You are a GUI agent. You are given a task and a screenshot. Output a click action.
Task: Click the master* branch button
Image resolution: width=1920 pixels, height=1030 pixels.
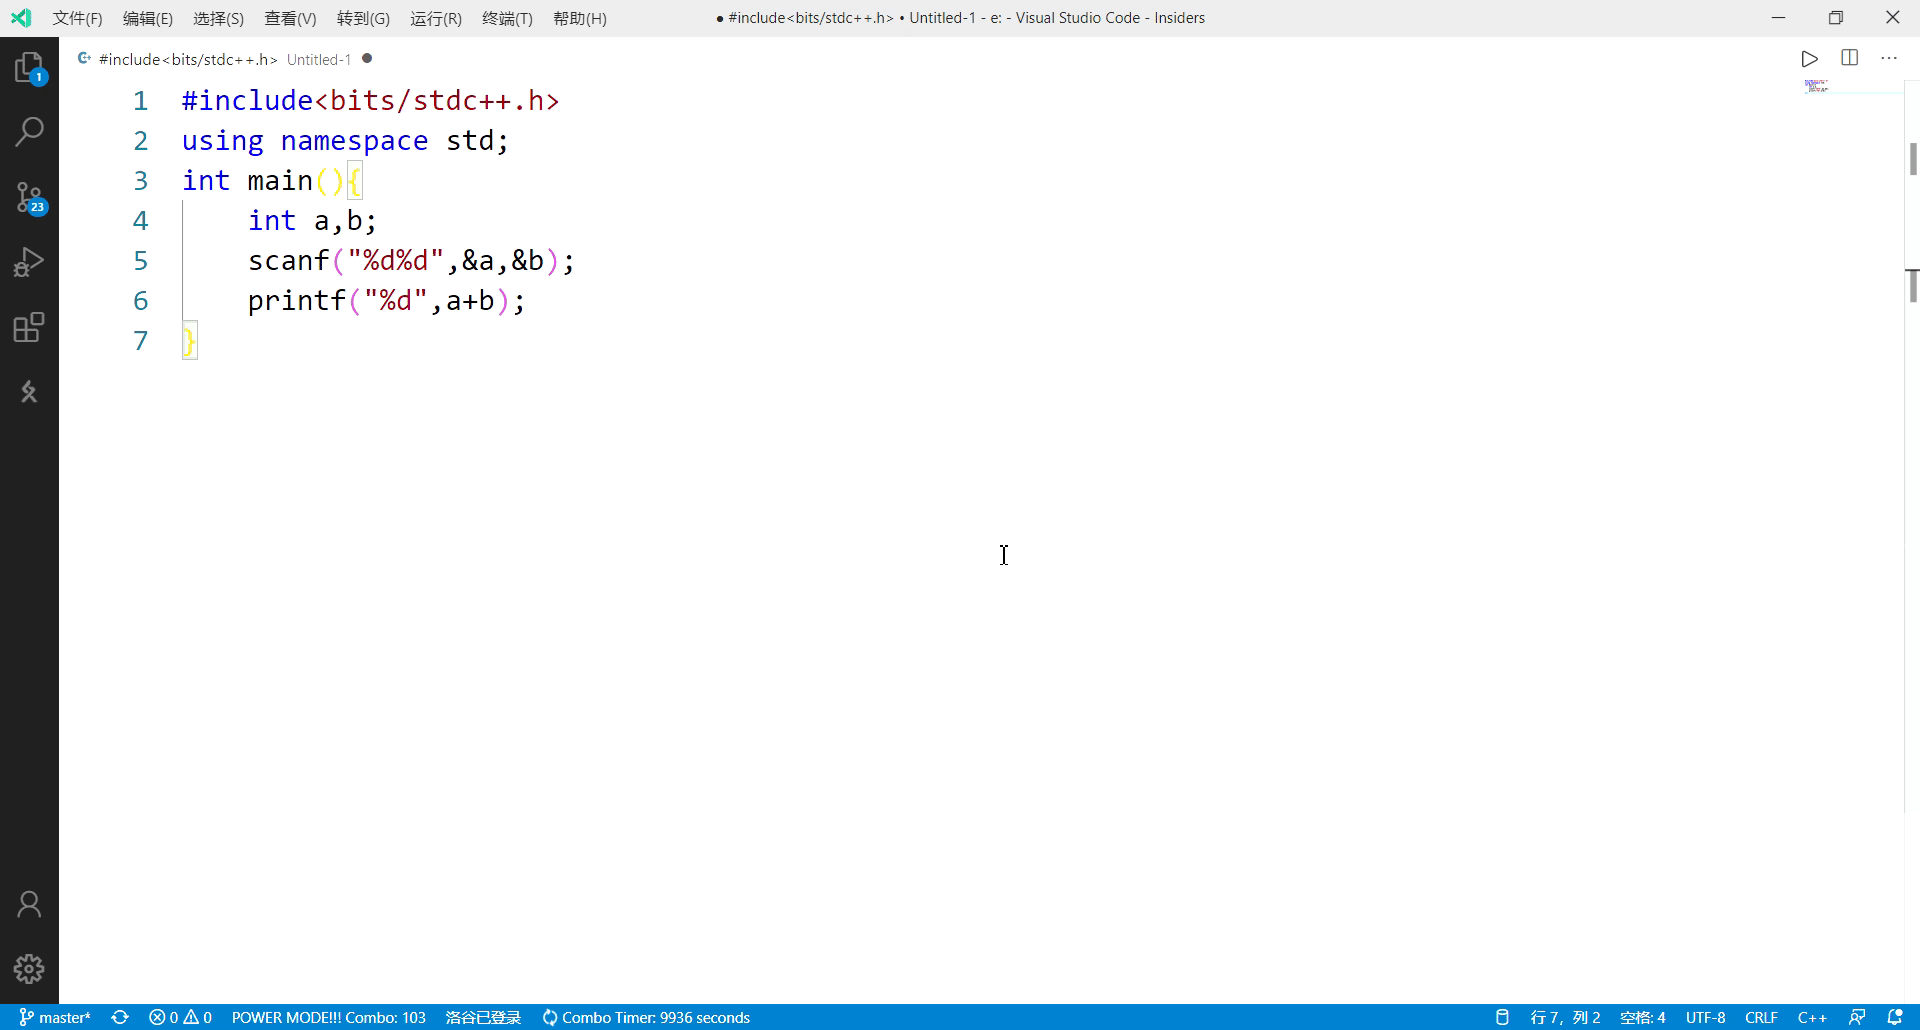pos(55,1017)
